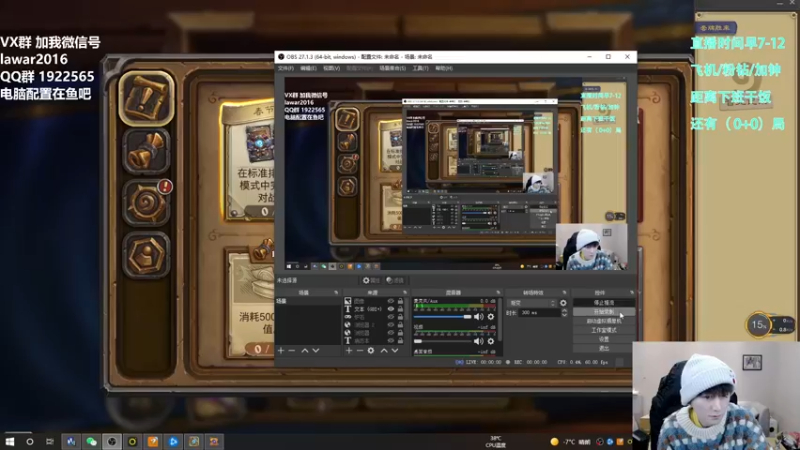This screenshot has height=450, width=800.
Task: Open Hearthstone hexagon pawn icon in sidebar
Action: pyautogui.click(x=146, y=255)
